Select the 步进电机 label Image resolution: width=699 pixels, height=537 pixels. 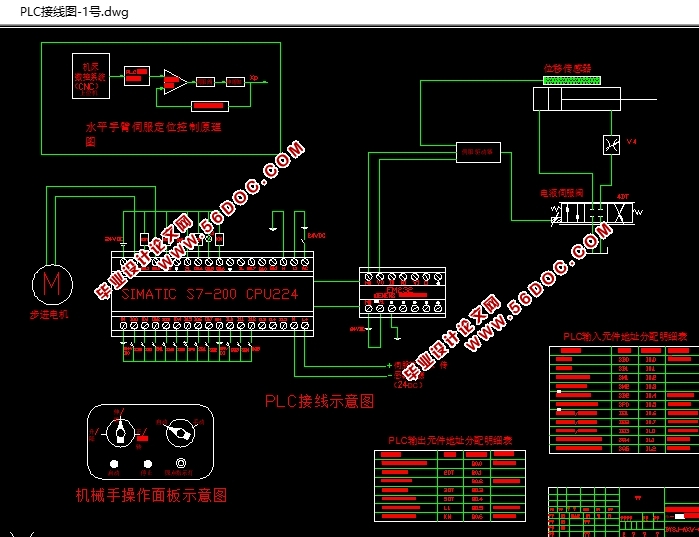click(x=49, y=315)
